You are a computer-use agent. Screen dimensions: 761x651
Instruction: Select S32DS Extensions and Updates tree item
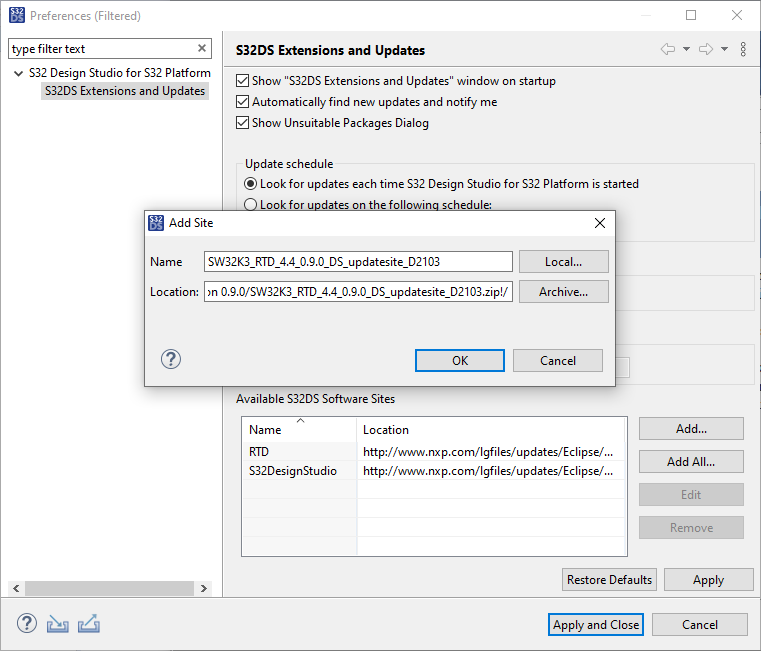pos(125,91)
